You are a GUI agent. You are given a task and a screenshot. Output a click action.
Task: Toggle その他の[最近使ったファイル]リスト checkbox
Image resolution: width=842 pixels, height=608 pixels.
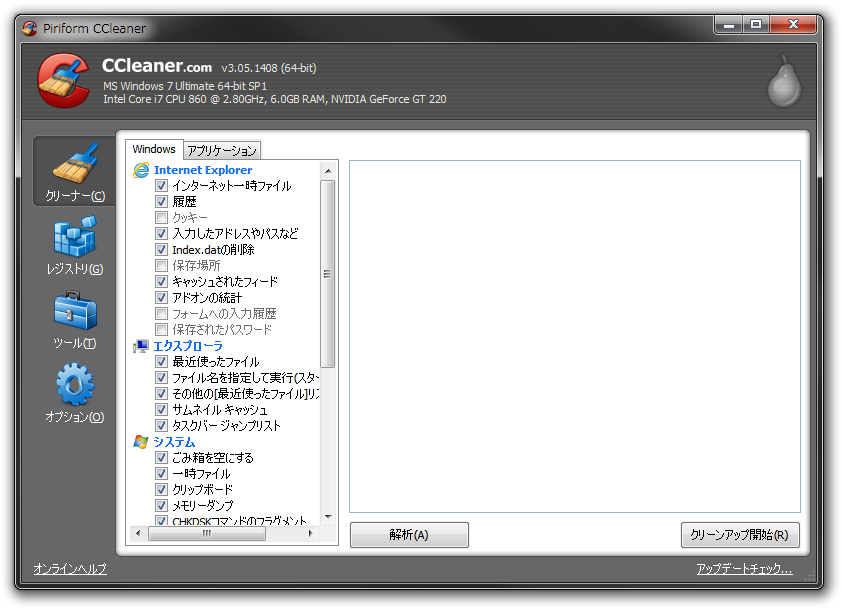click(161, 394)
